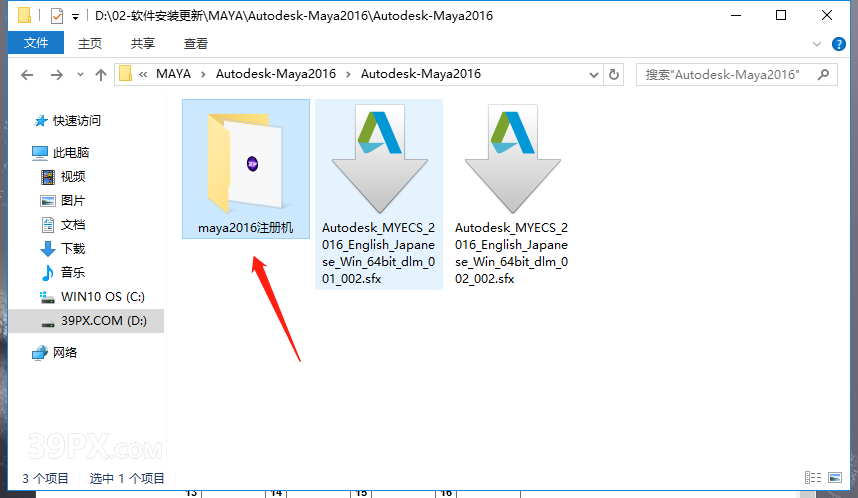Refresh the current folder
Viewport: 858px width, 498px height.
pos(614,74)
